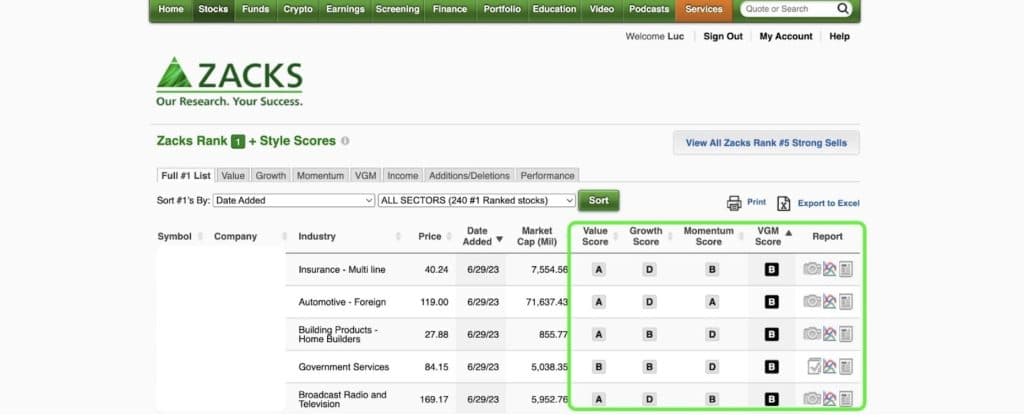The height and width of the screenshot is (417, 1024).
Task: Sort table by Price column
Action: (x=430, y=236)
